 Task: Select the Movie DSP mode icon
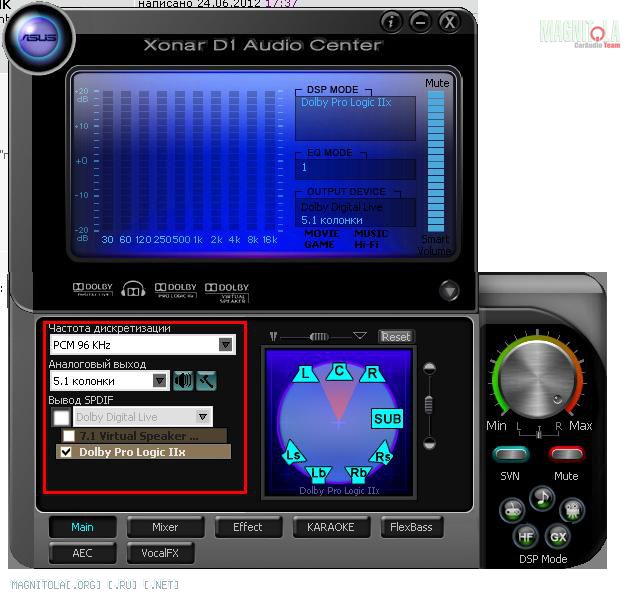tap(571, 510)
